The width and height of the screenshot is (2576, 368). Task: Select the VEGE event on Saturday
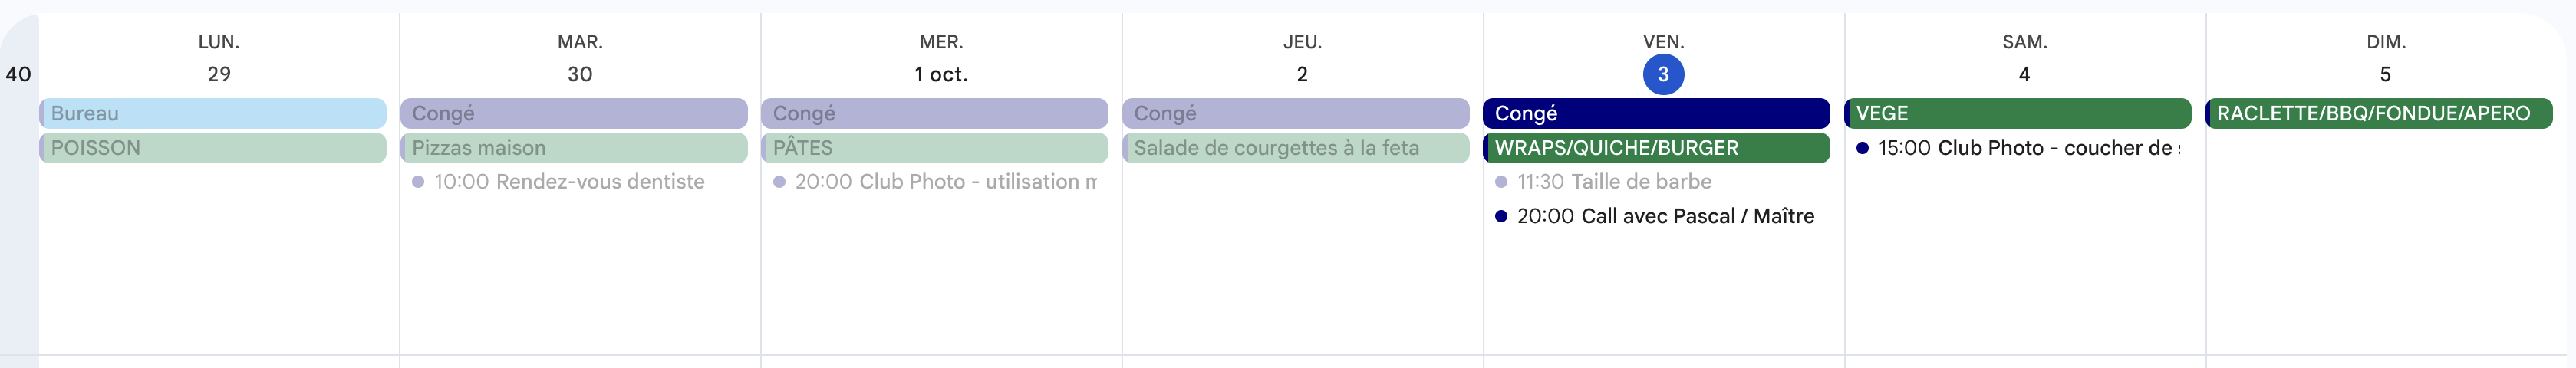2017,113
